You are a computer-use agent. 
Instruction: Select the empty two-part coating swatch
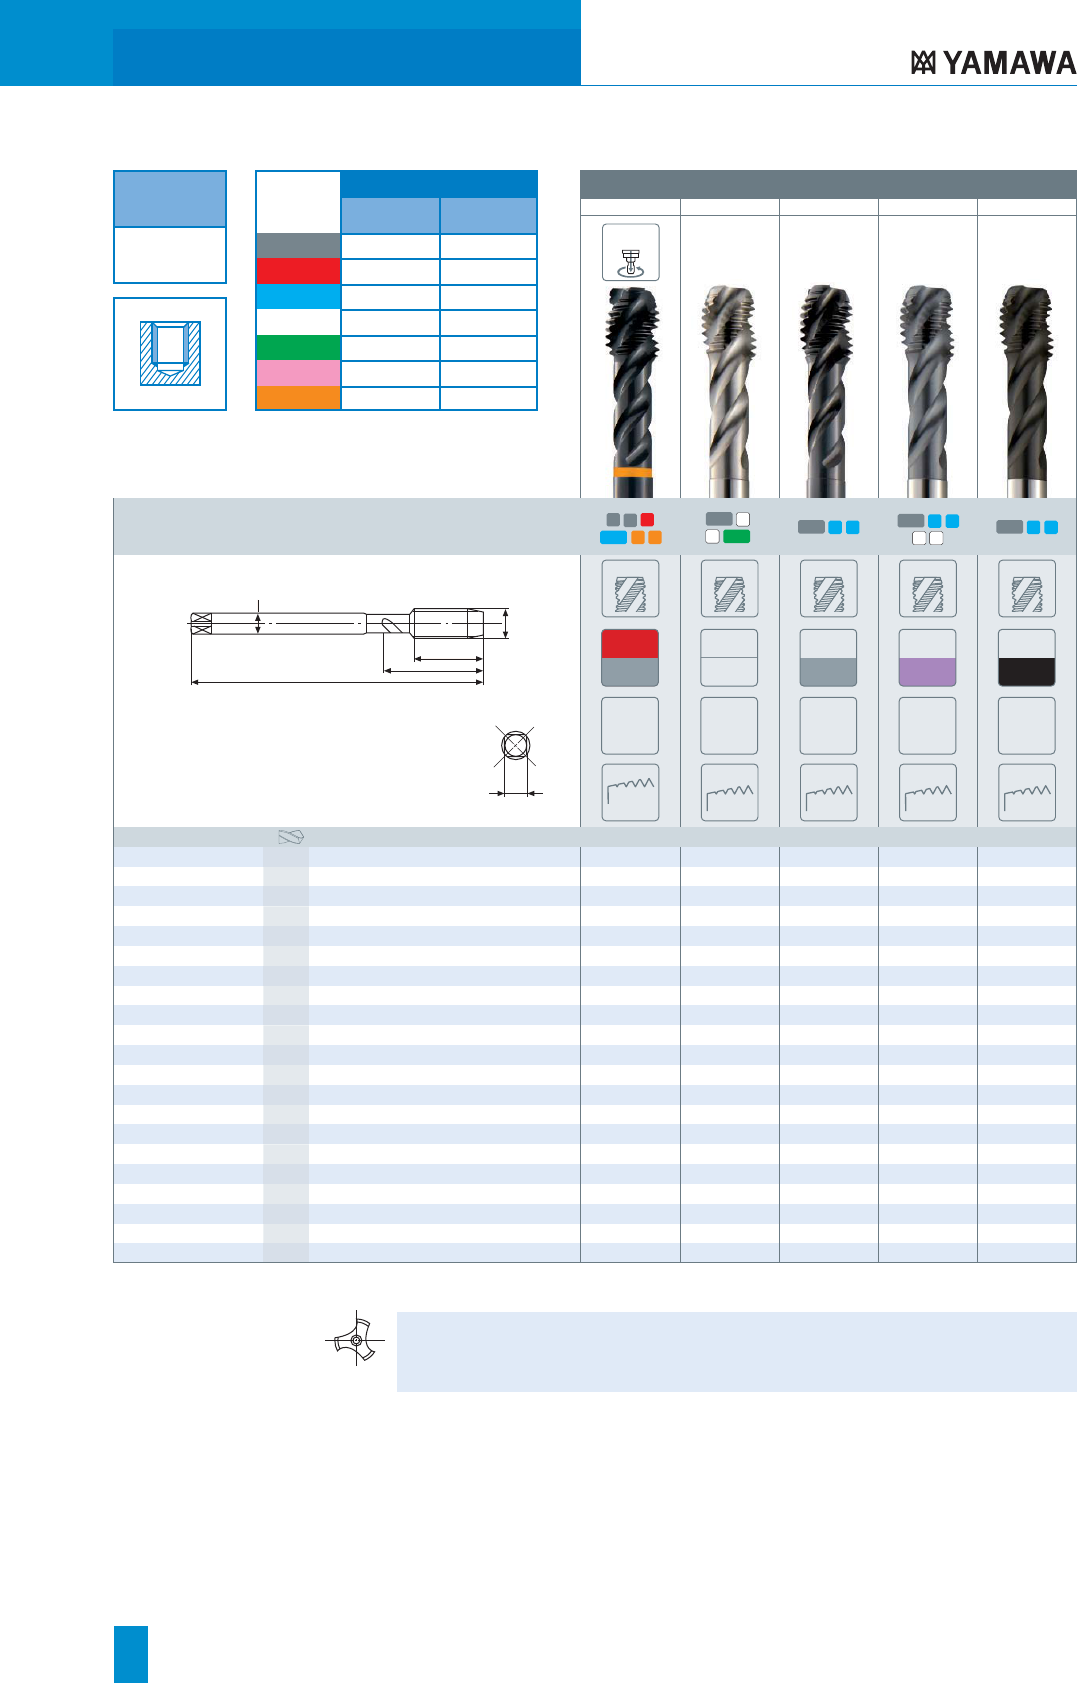tap(729, 657)
